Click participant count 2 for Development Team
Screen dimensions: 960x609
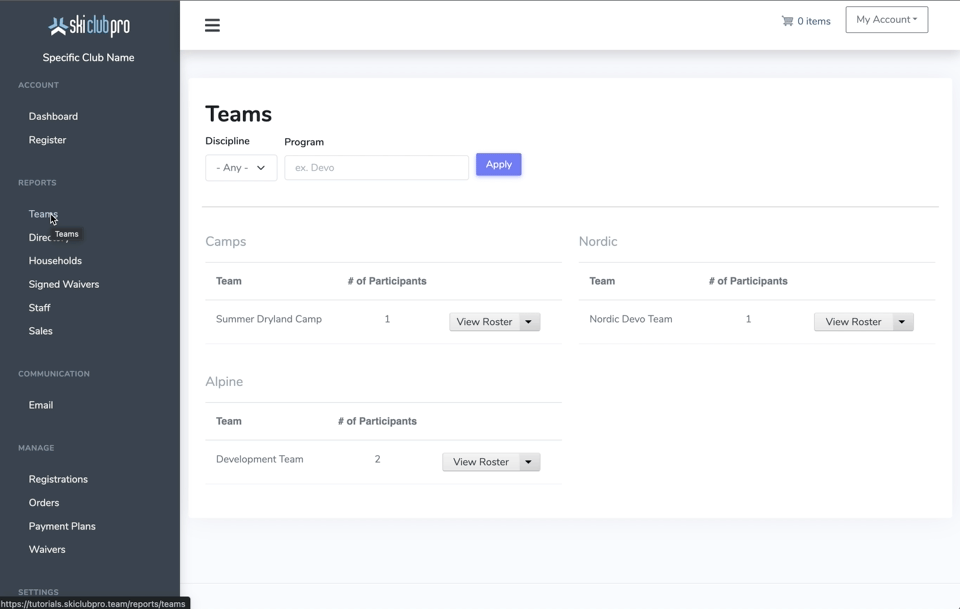click(x=378, y=459)
